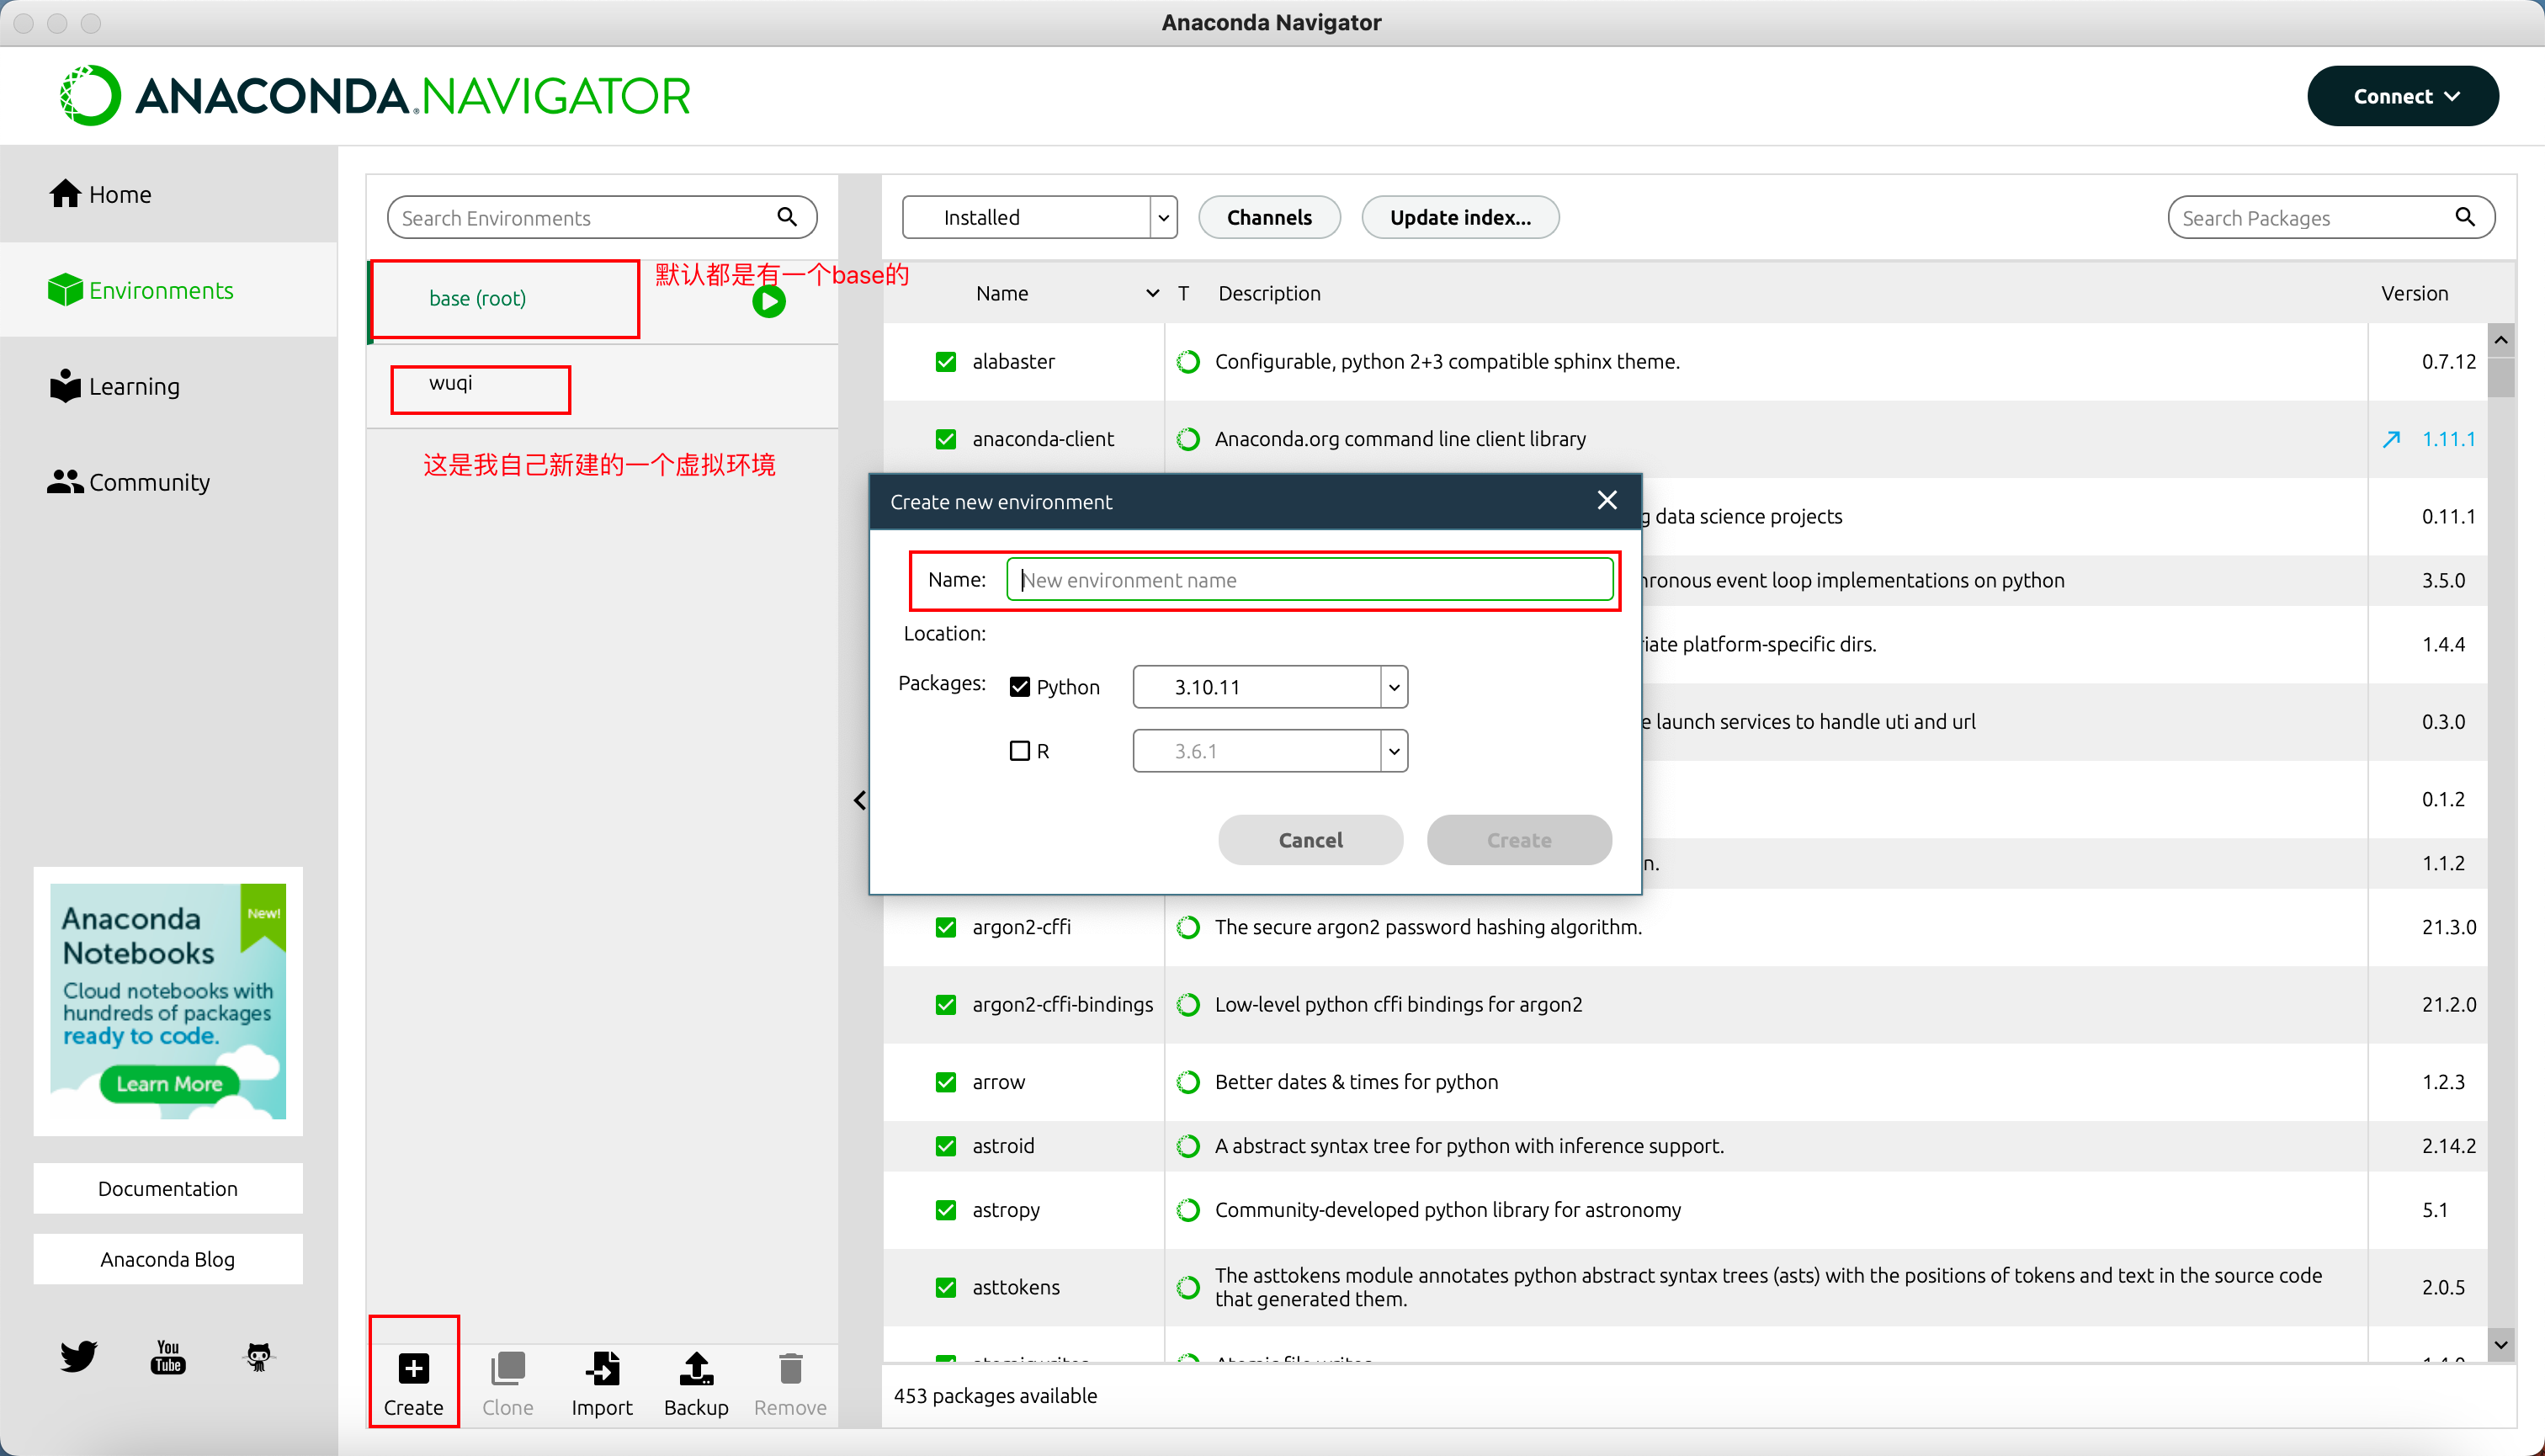Click the Update index button
2545x1456 pixels.
click(1461, 217)
